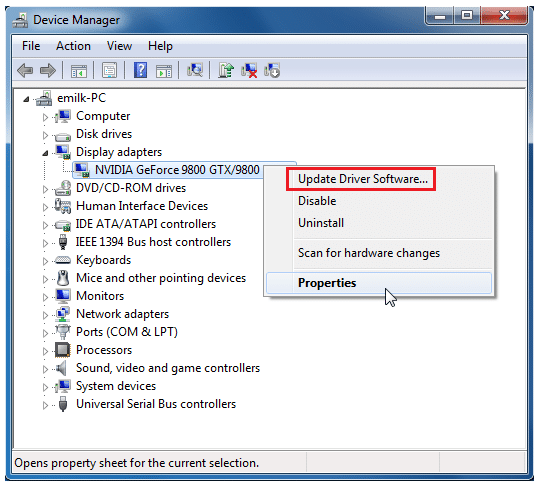542x492 pixels.
Task: Click the Keyboards icon
Action: pyautogui.click(x=63, y=260)
